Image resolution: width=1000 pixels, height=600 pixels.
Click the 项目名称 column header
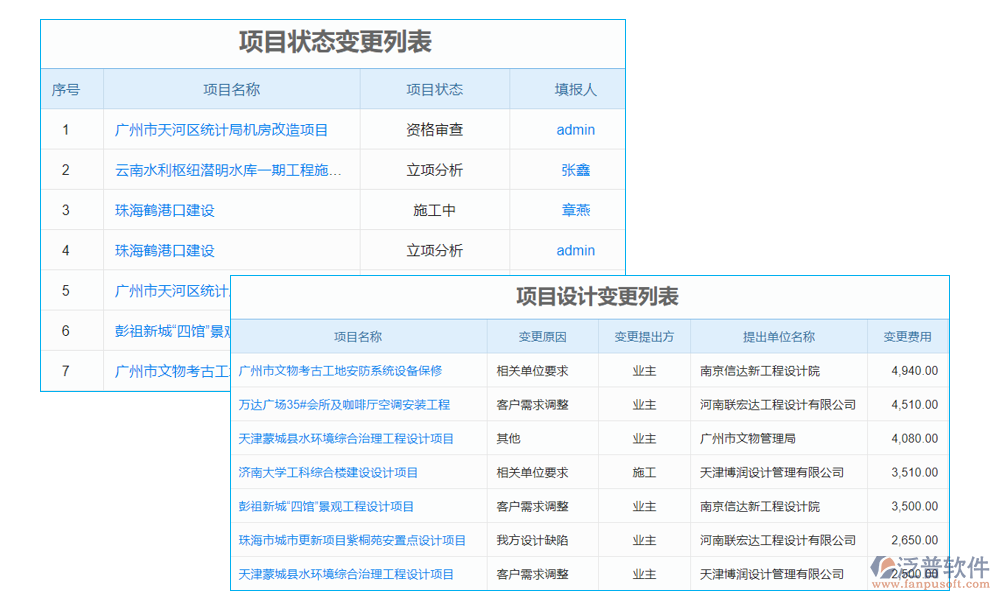coord(231,89)
